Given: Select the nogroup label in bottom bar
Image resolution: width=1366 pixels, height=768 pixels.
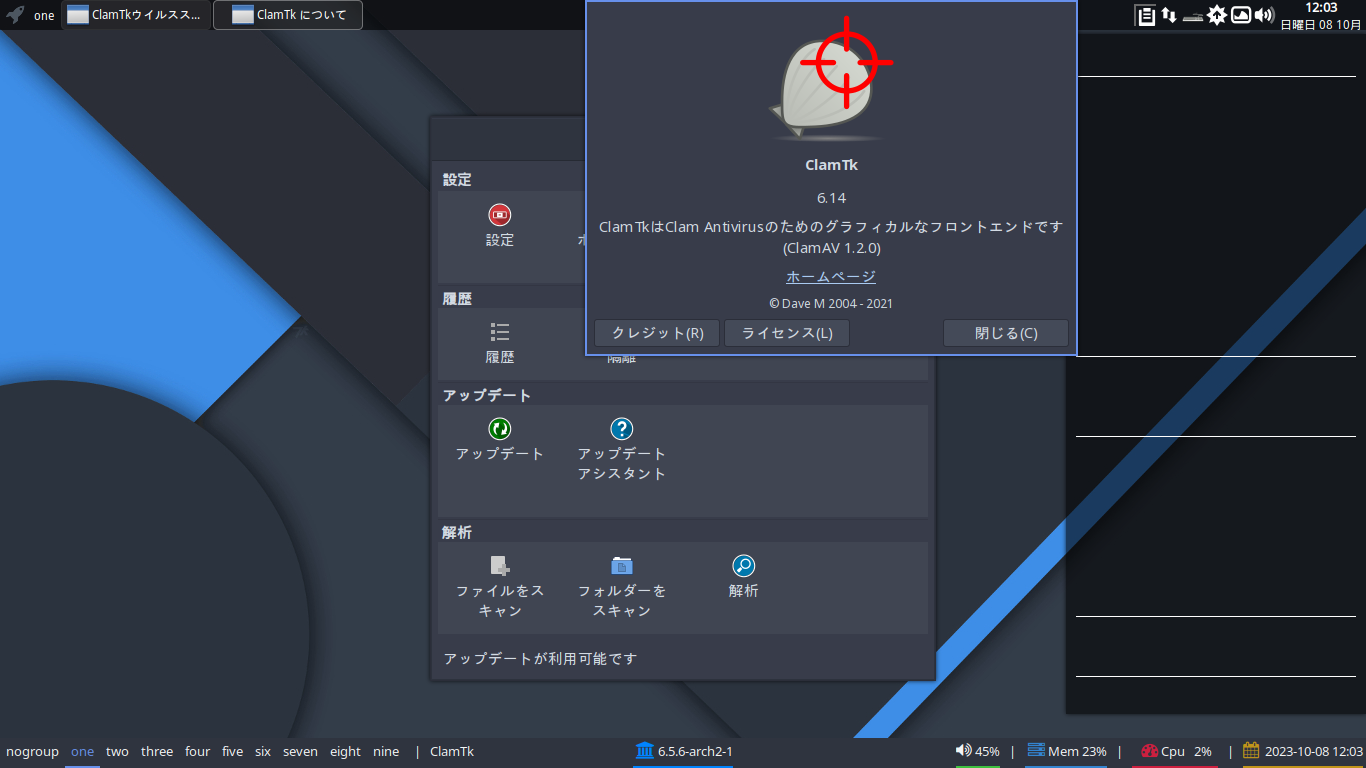Looking at the screenshot, I should pyautogui.click(x=33, y=752).
